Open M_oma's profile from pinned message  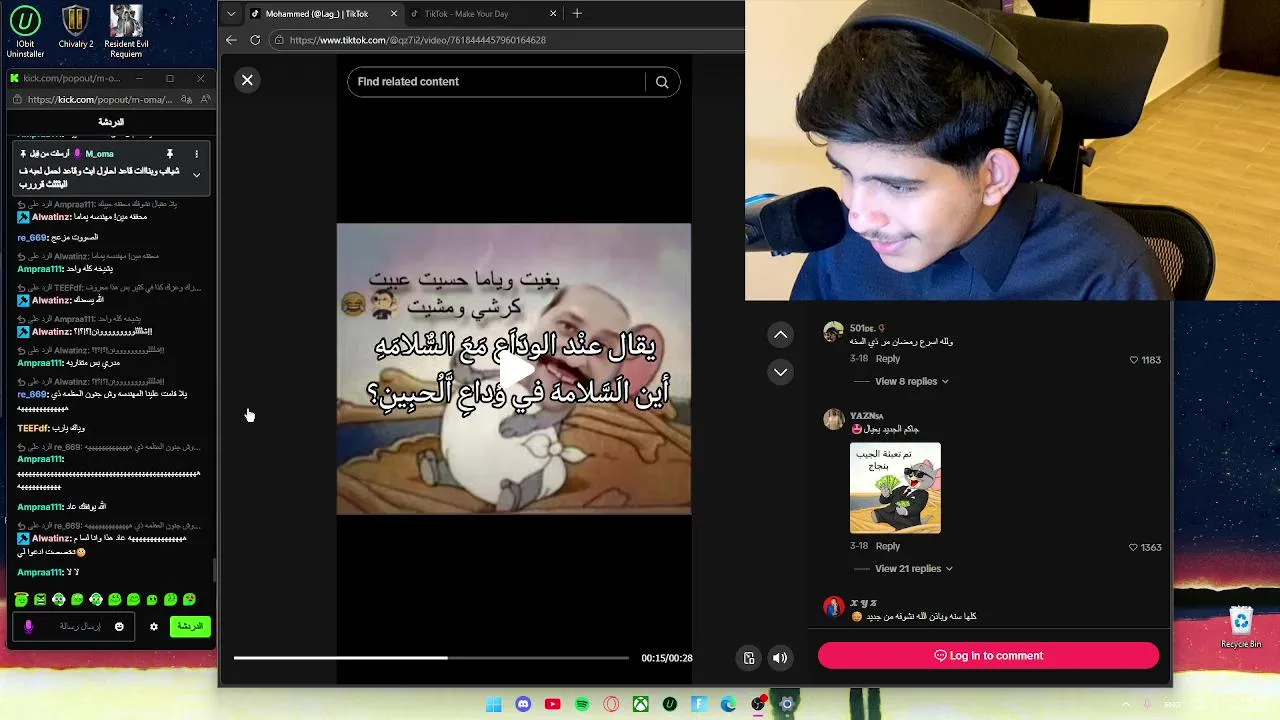coord(99,154)
